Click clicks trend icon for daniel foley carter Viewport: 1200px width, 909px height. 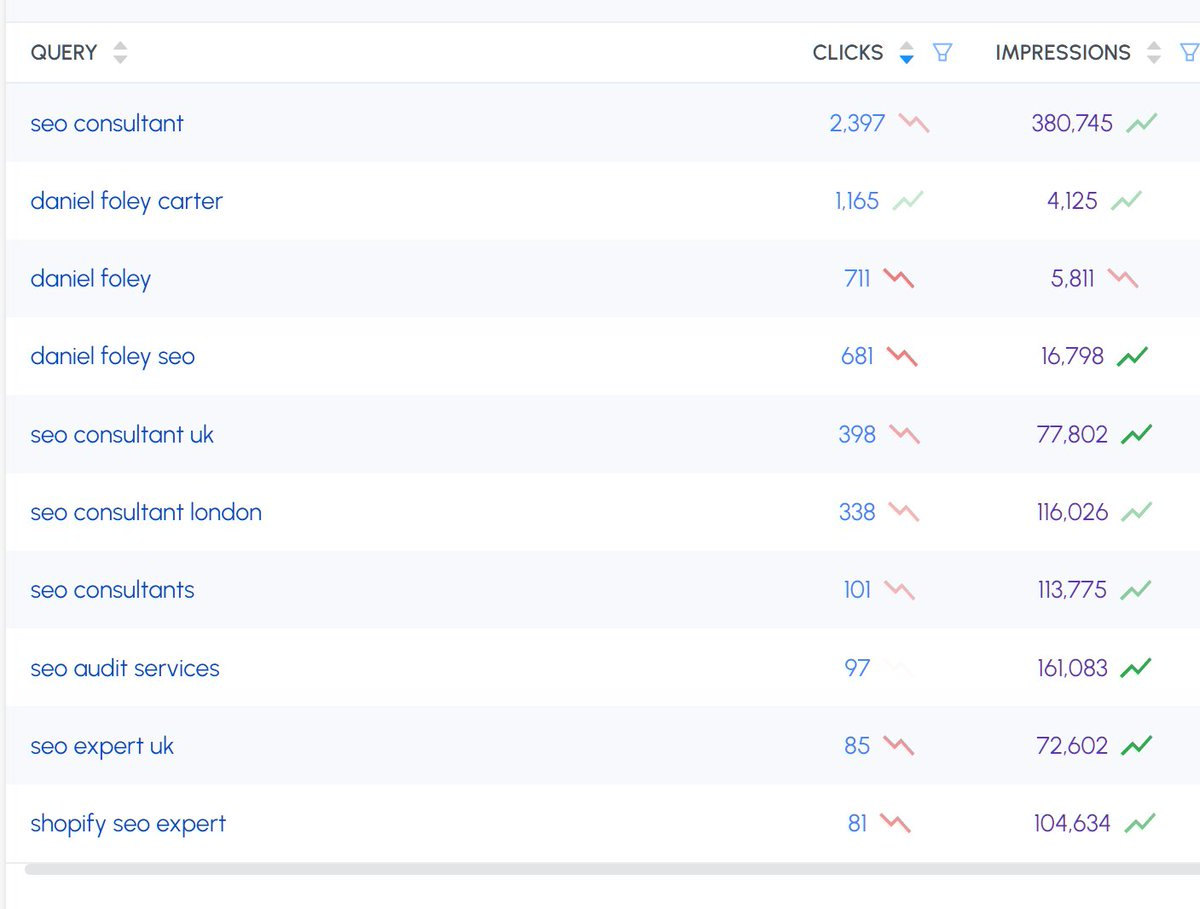coord(908,201)
